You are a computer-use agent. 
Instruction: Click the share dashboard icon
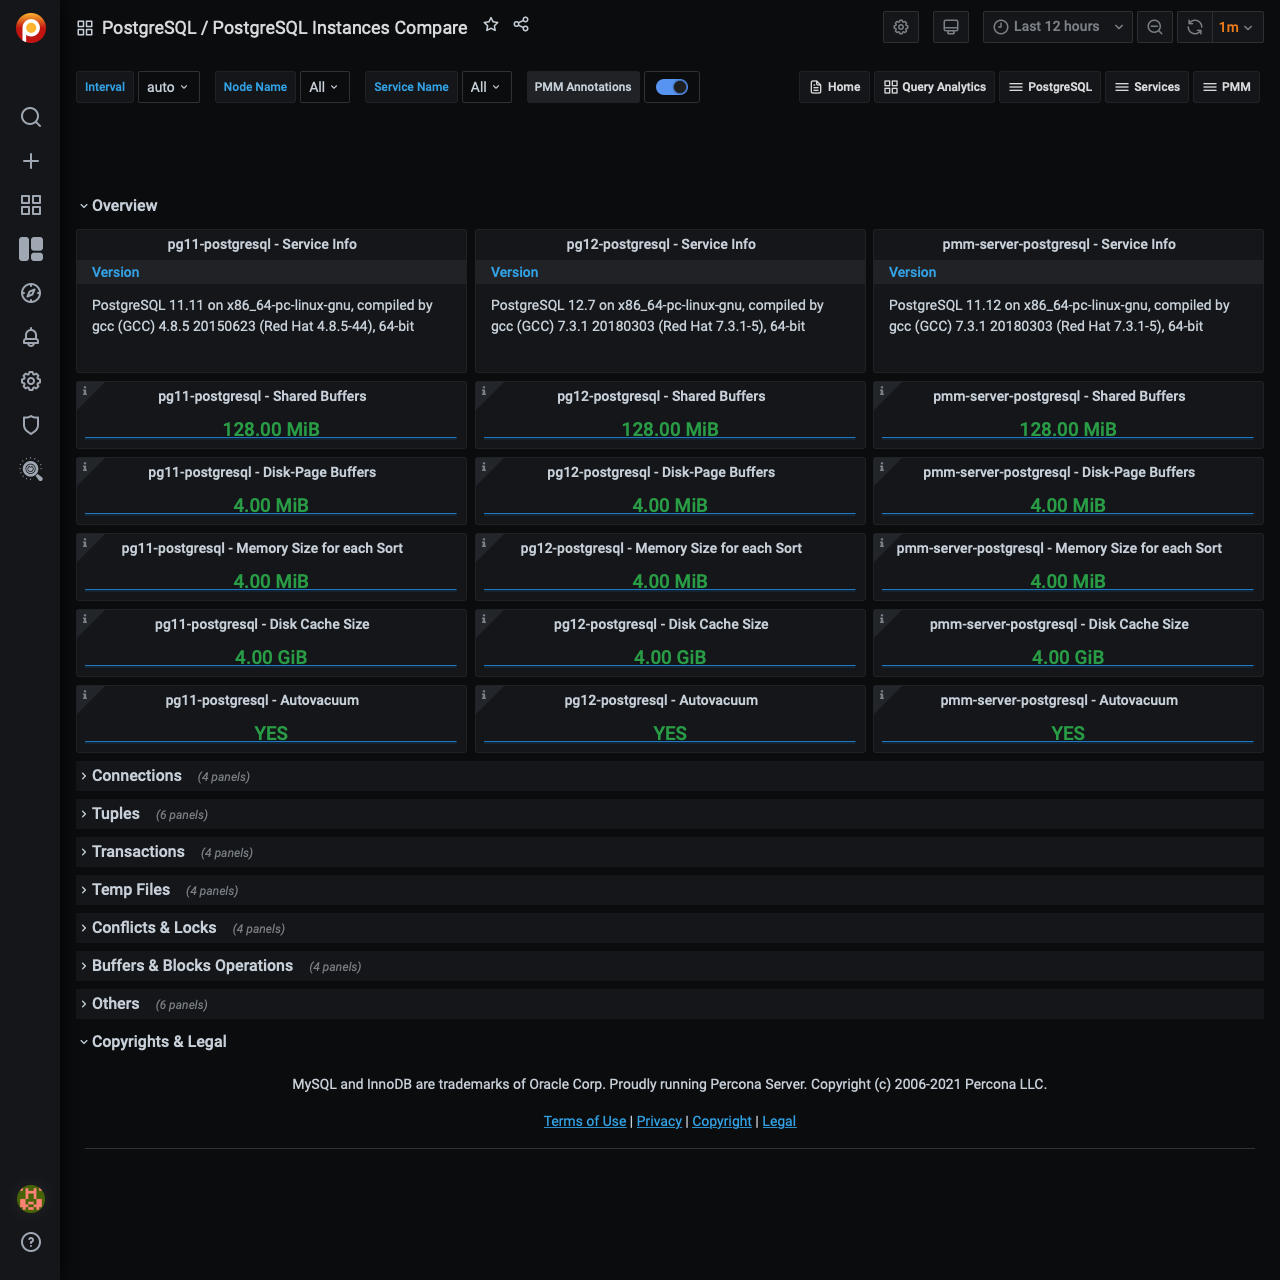coord(521,25)
